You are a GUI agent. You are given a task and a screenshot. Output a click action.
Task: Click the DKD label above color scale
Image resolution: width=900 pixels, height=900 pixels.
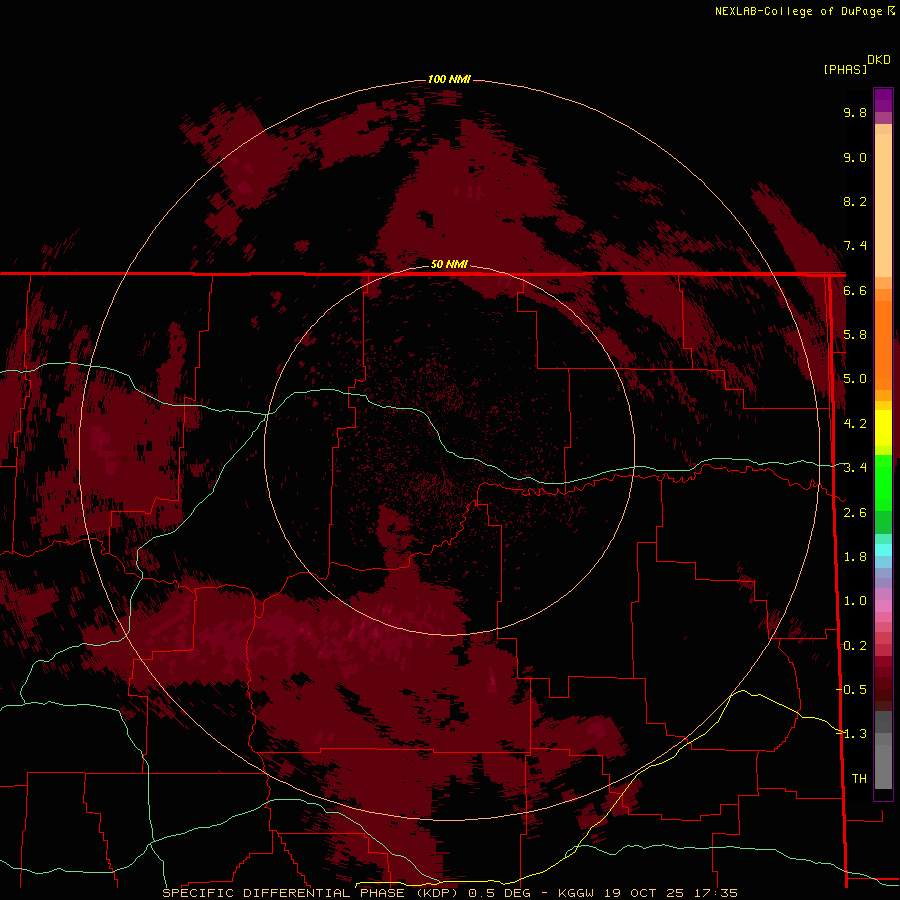pos(878,60)
